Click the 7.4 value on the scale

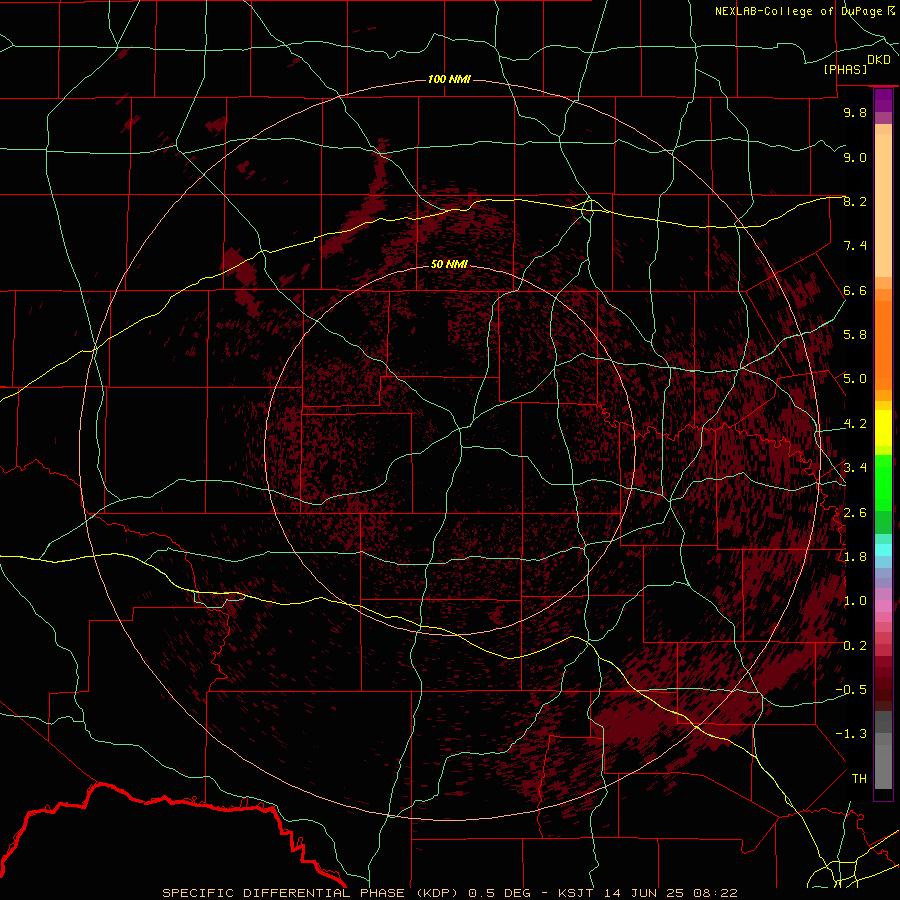pyautogui.click(x=855, y=246)
